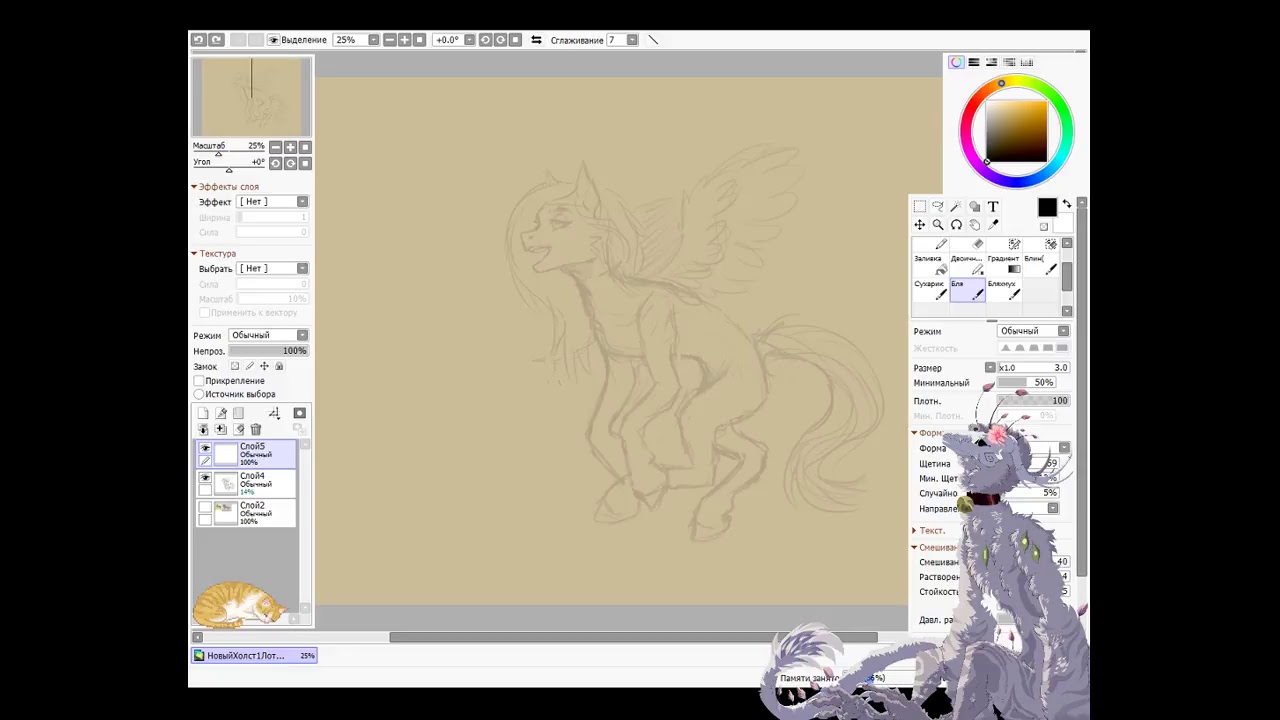Show layer Слой2 via its visibility box
Image resolution: width=1280 pixels, height=720 pixels.
click(205, 508)
